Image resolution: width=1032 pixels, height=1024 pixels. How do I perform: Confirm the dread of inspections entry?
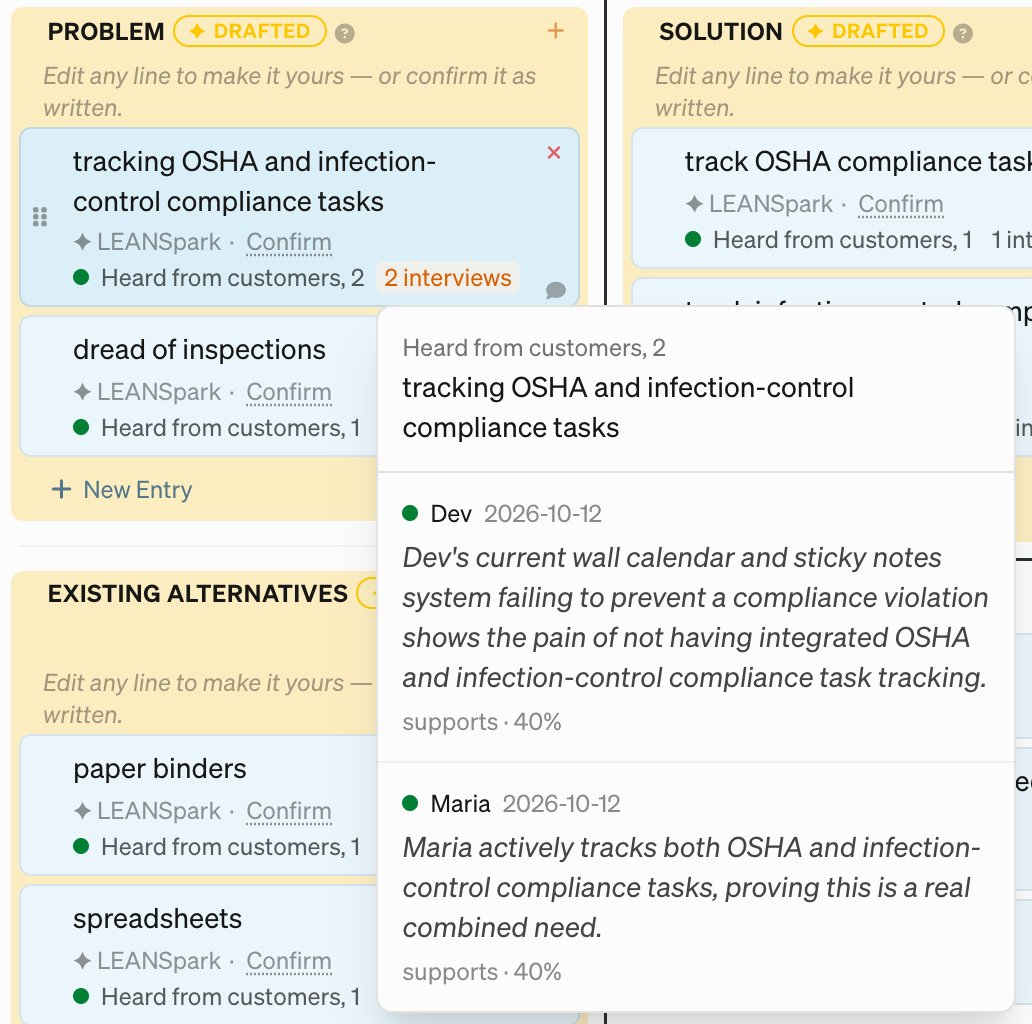click(289, 392)
